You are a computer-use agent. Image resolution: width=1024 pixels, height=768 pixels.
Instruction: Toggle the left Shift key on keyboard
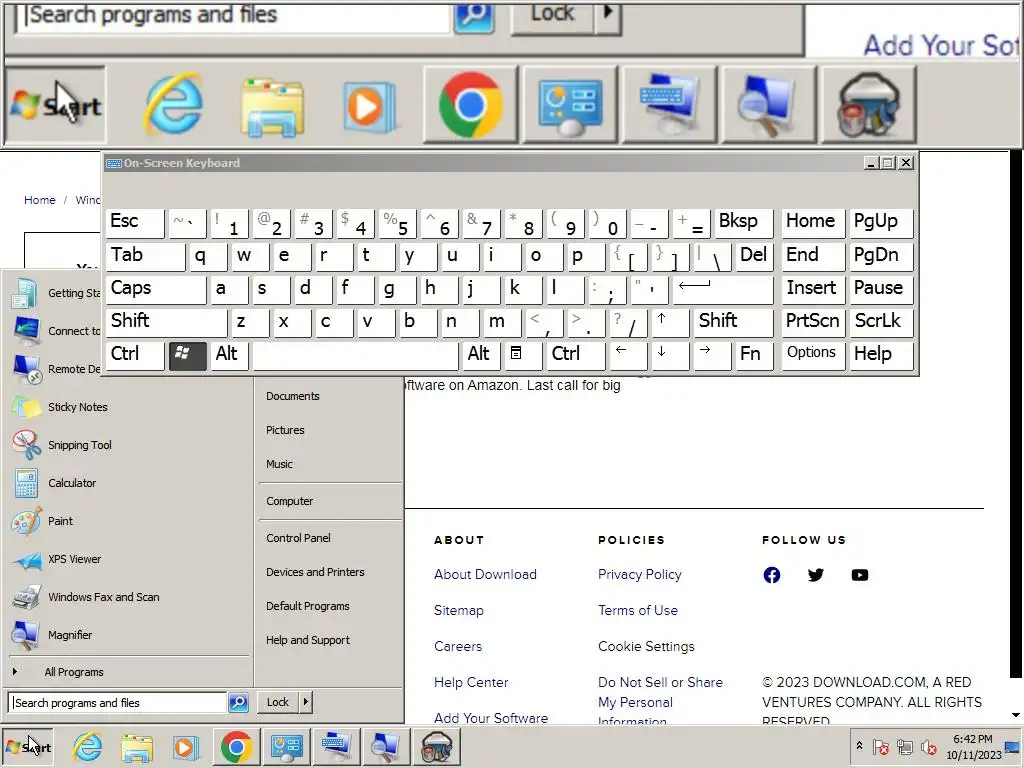167,322
